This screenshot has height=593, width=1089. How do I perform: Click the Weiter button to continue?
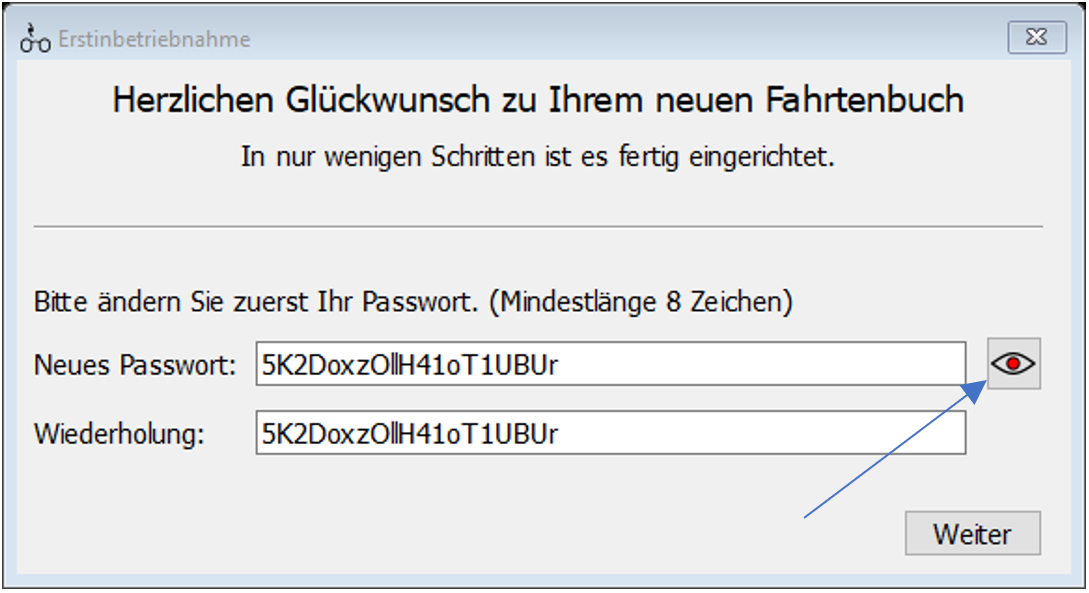[x=972, y=533]
